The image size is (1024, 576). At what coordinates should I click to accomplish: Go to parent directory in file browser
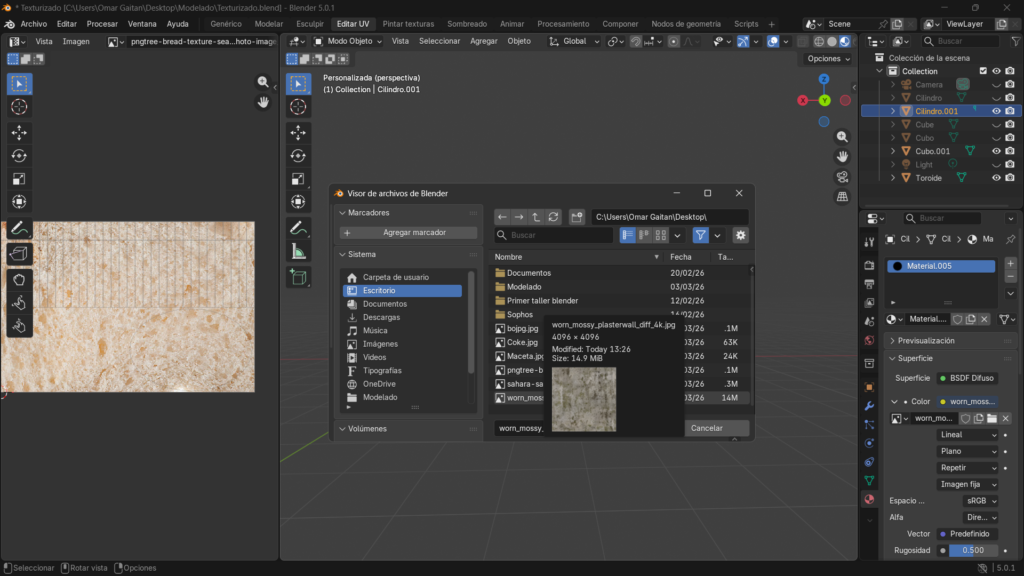(536, 217)
